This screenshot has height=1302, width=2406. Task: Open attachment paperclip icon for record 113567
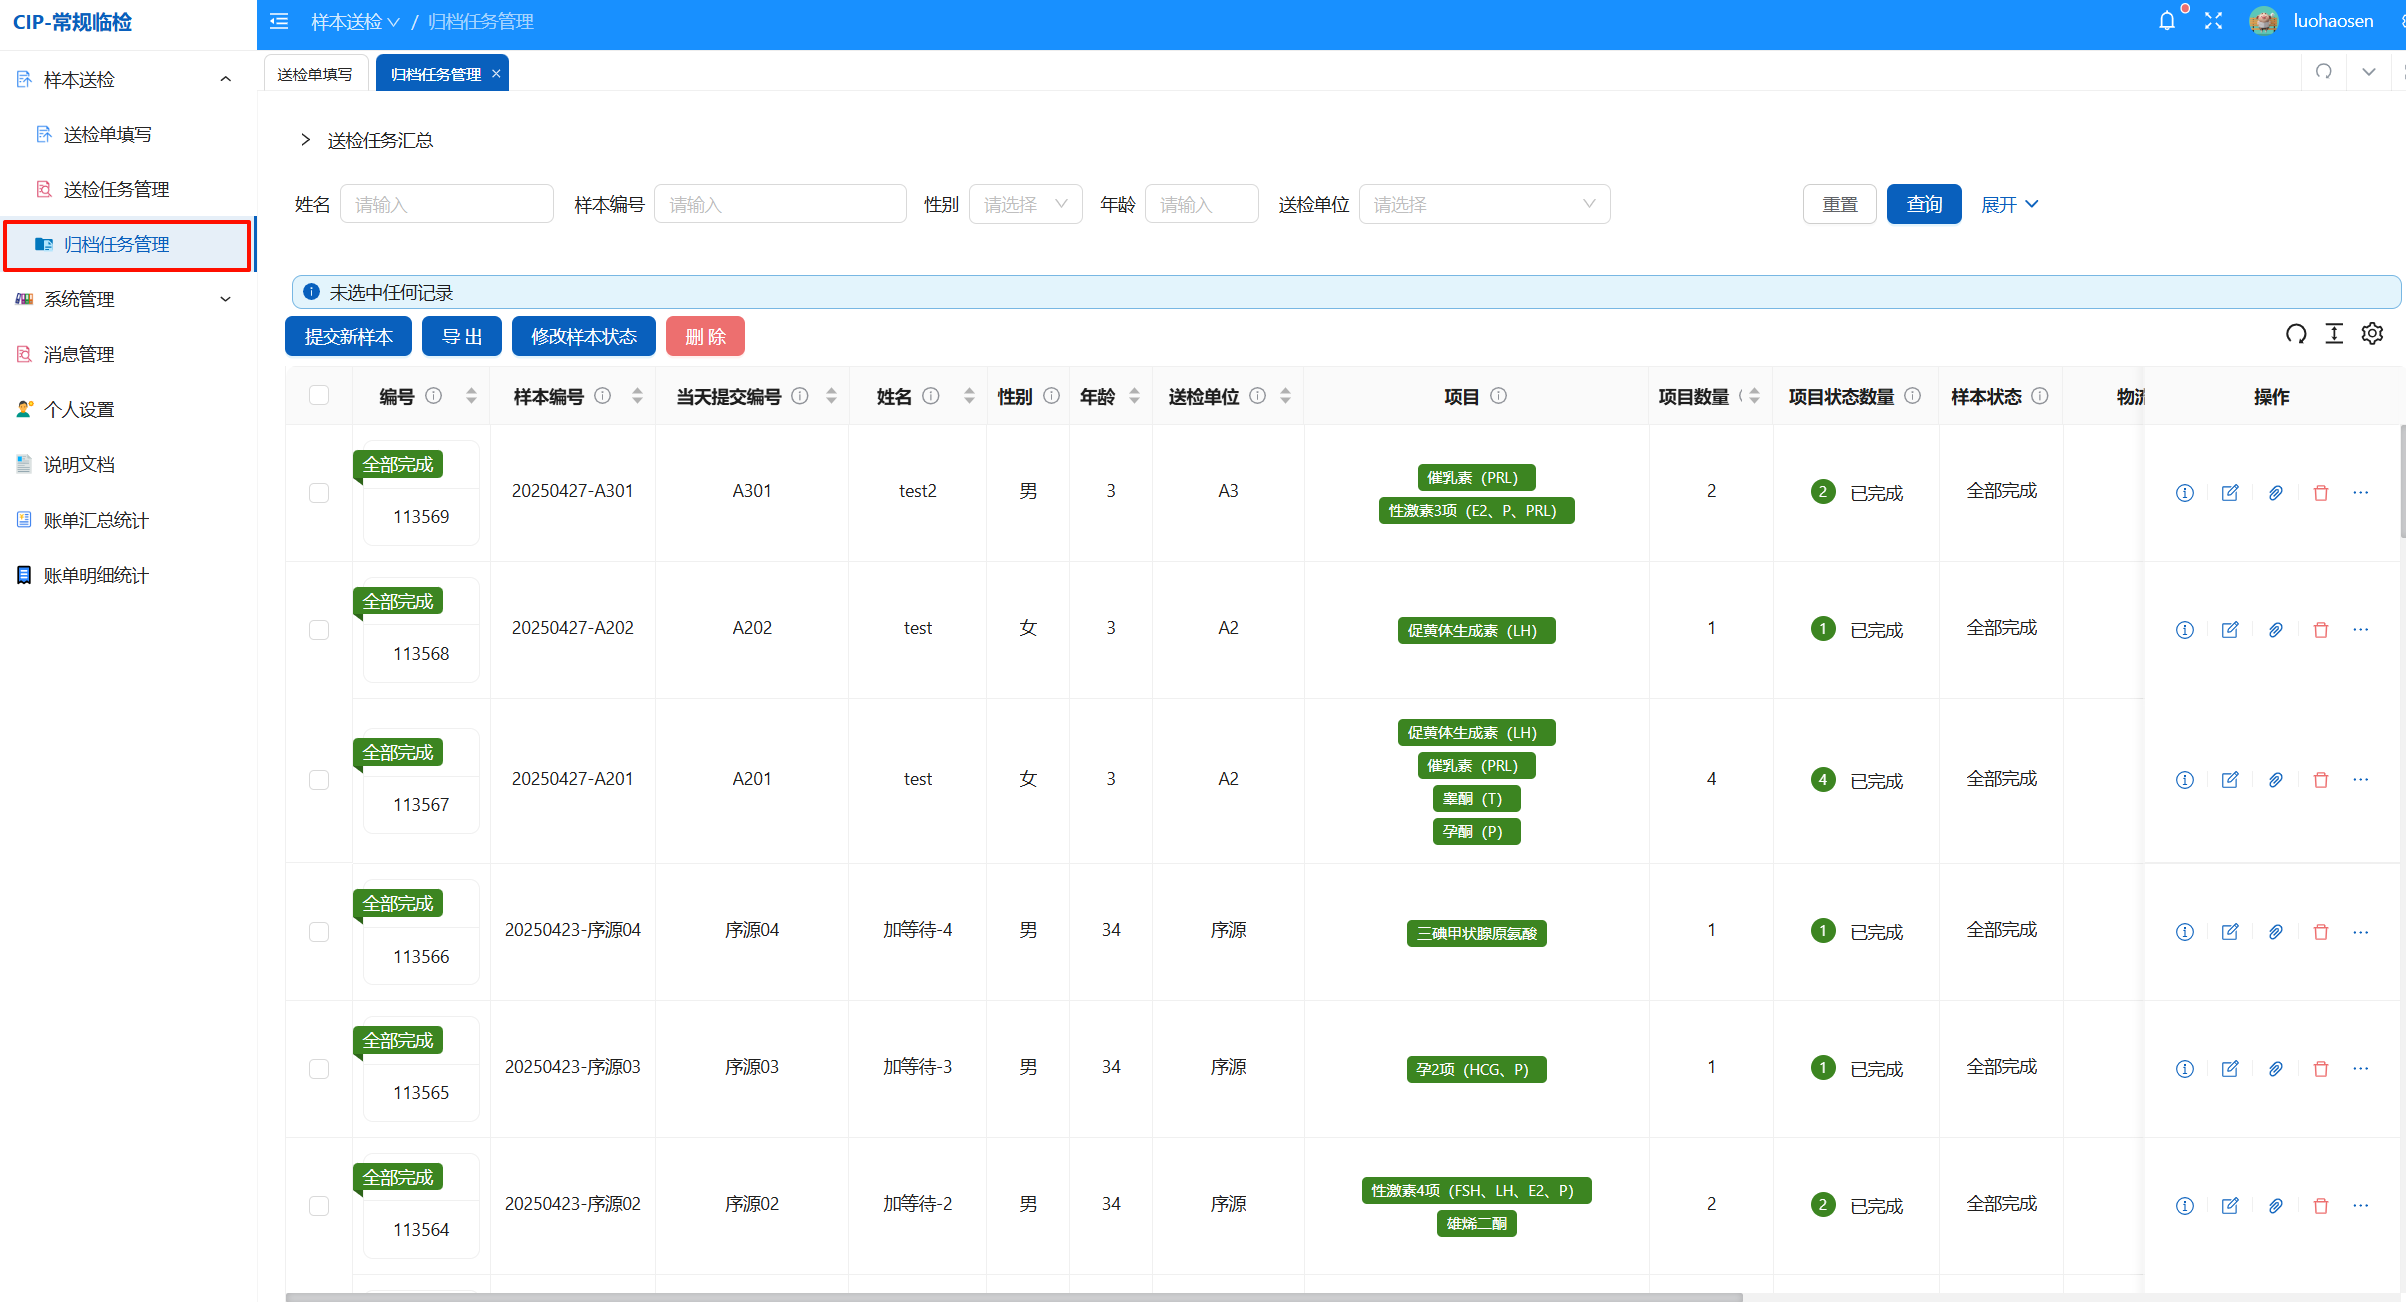point(2275,780)
